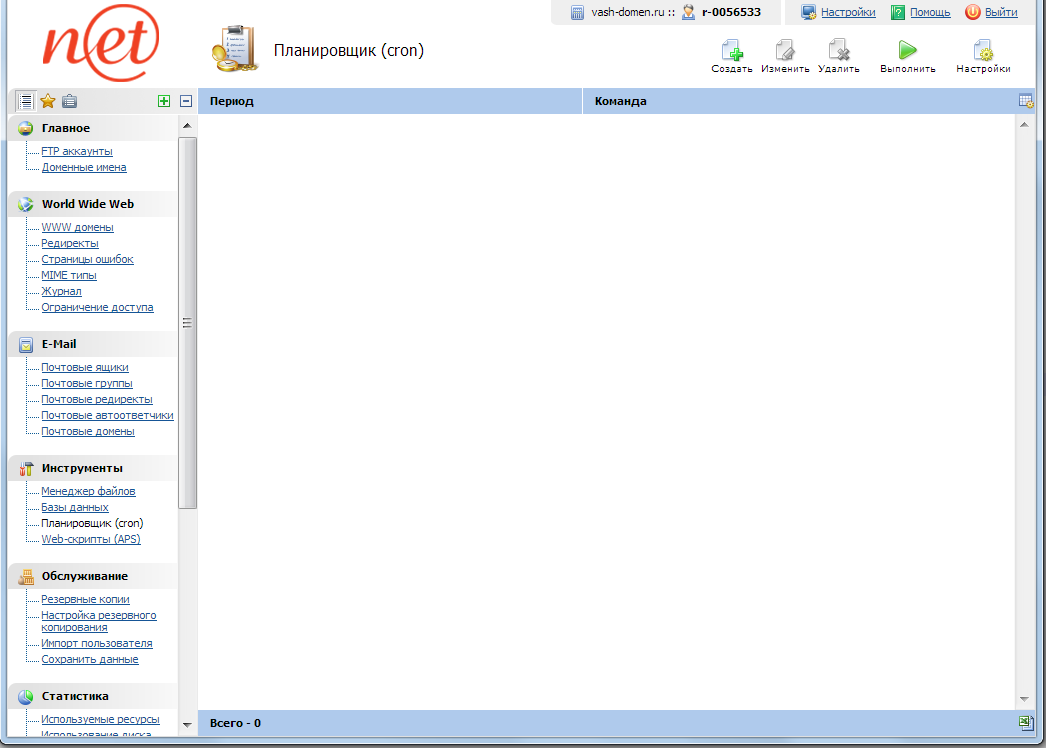1046x748 pixels.
Task: Collapse the World Wide Web section header
Action: (x=87, y=204)
